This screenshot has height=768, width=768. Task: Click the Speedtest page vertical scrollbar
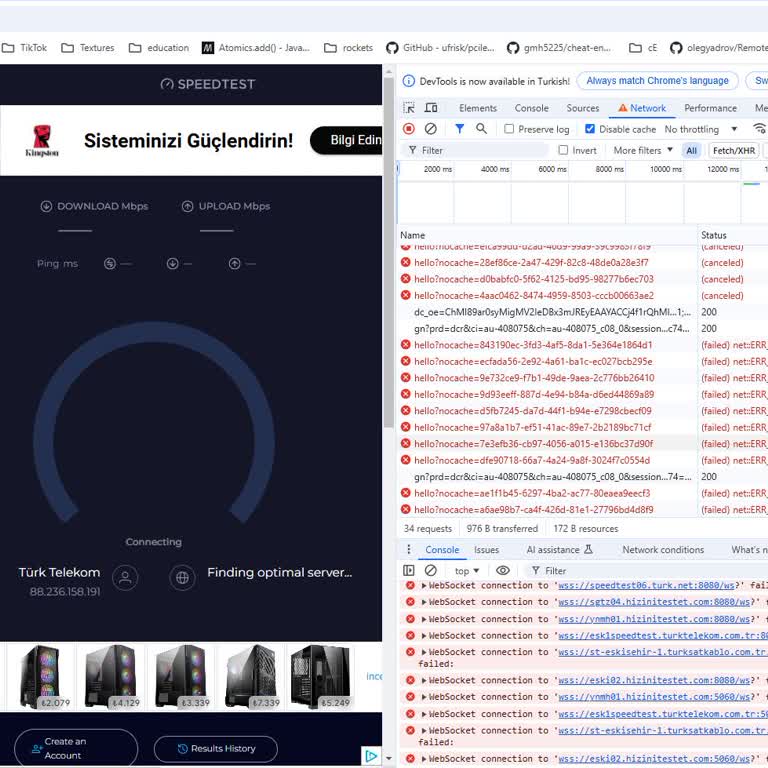pos(389,250)
